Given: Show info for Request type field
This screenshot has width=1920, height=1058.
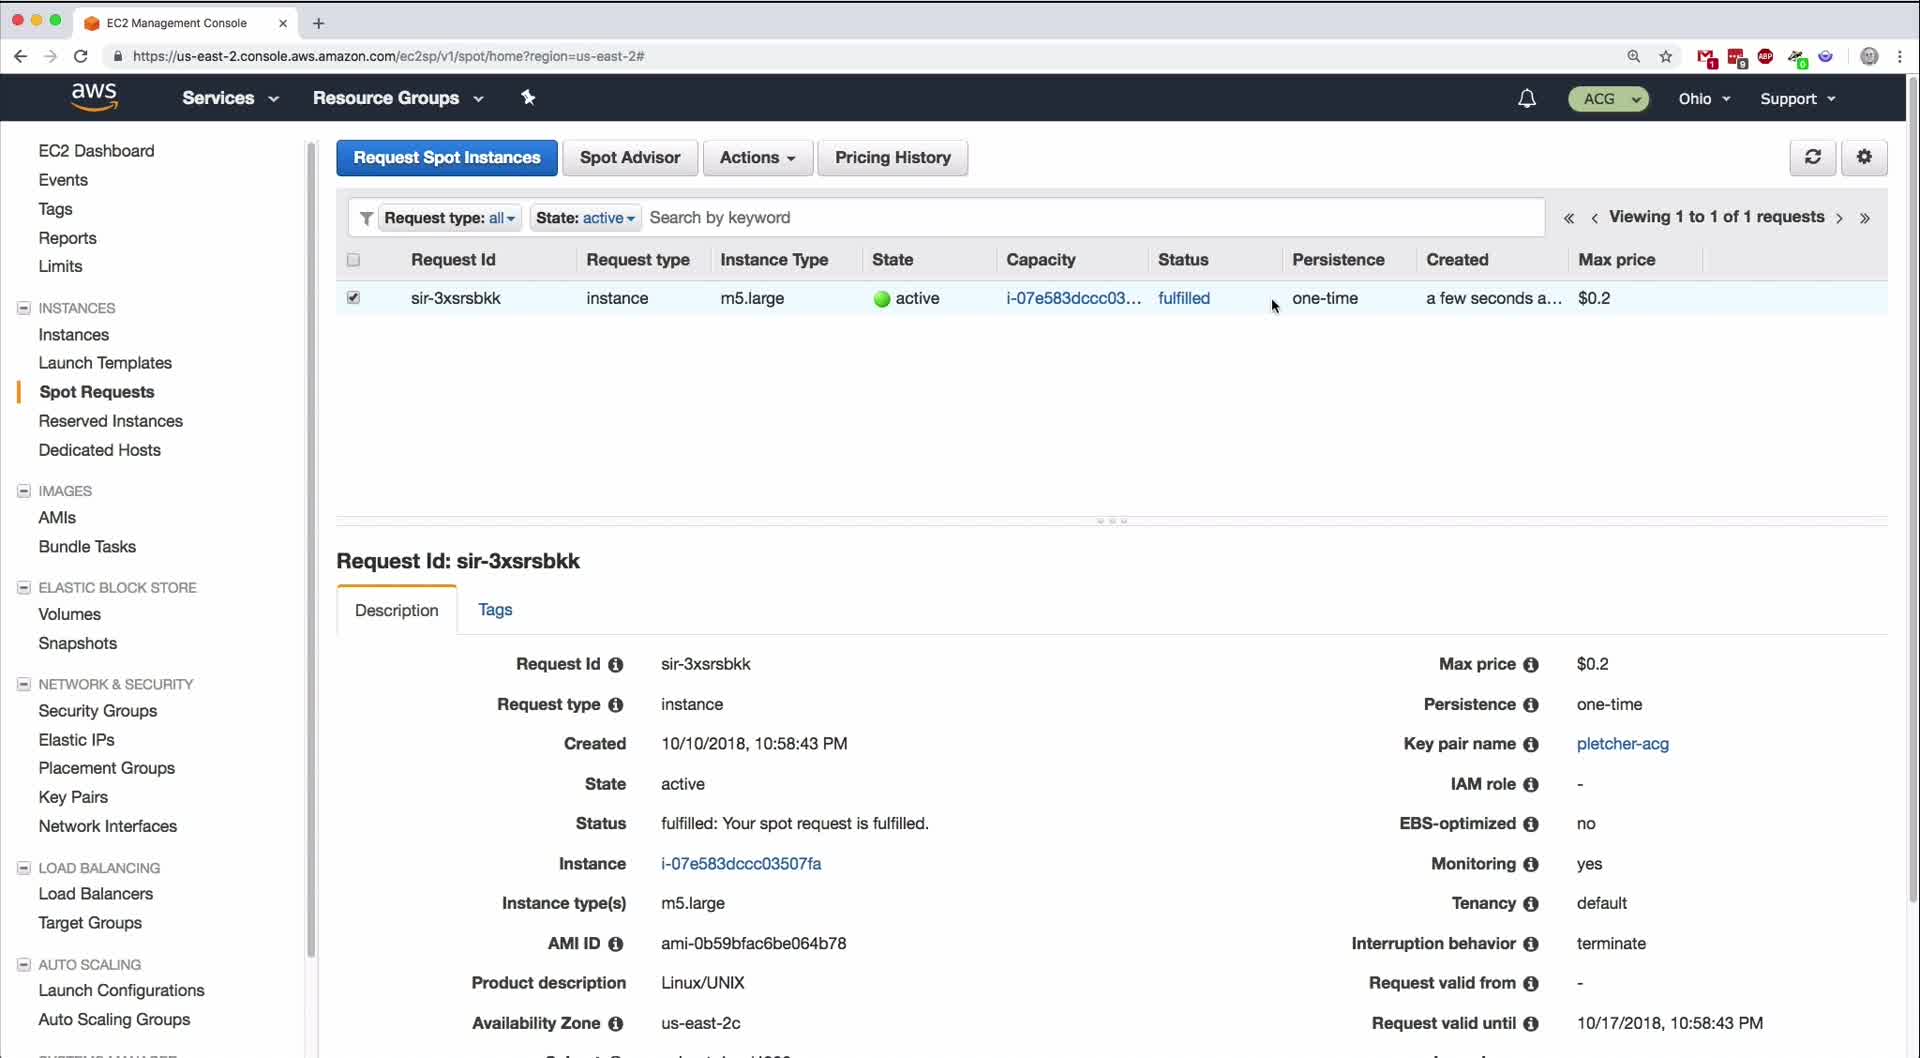Looking at the screenshot, I should [x=615, y=705].
